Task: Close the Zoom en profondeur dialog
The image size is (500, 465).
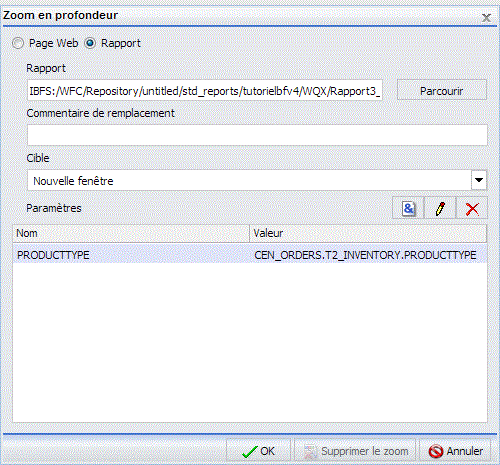Action: coord(486,17)
